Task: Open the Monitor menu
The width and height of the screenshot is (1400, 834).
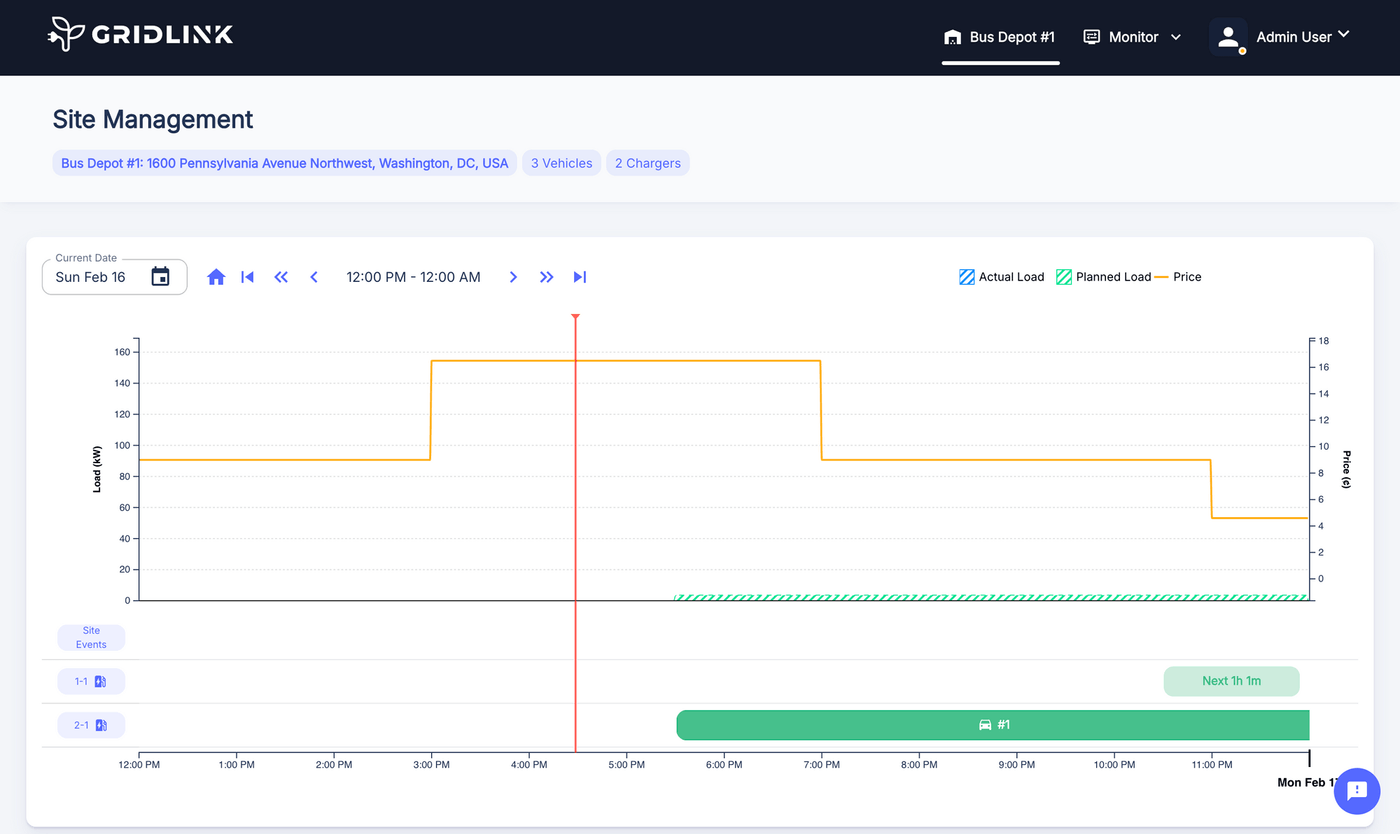Action: point(1133,37)
